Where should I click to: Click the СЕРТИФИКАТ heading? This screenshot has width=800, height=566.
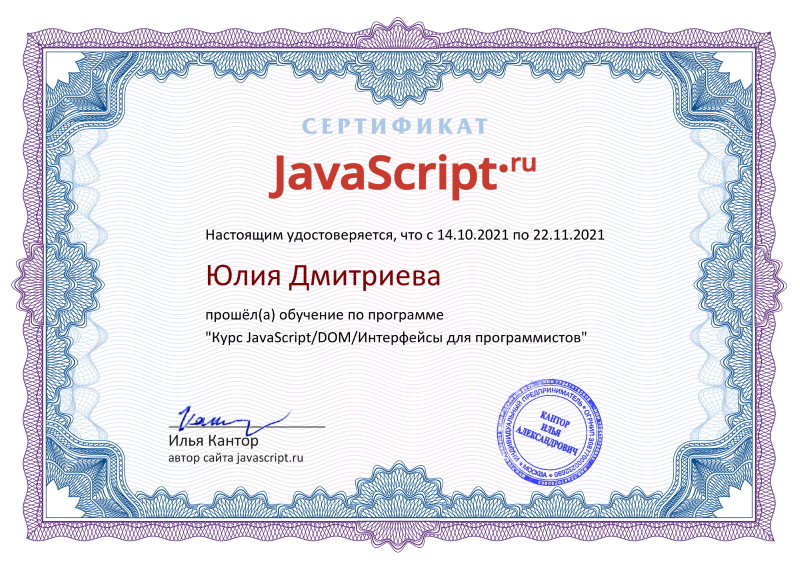click(394, 126)
